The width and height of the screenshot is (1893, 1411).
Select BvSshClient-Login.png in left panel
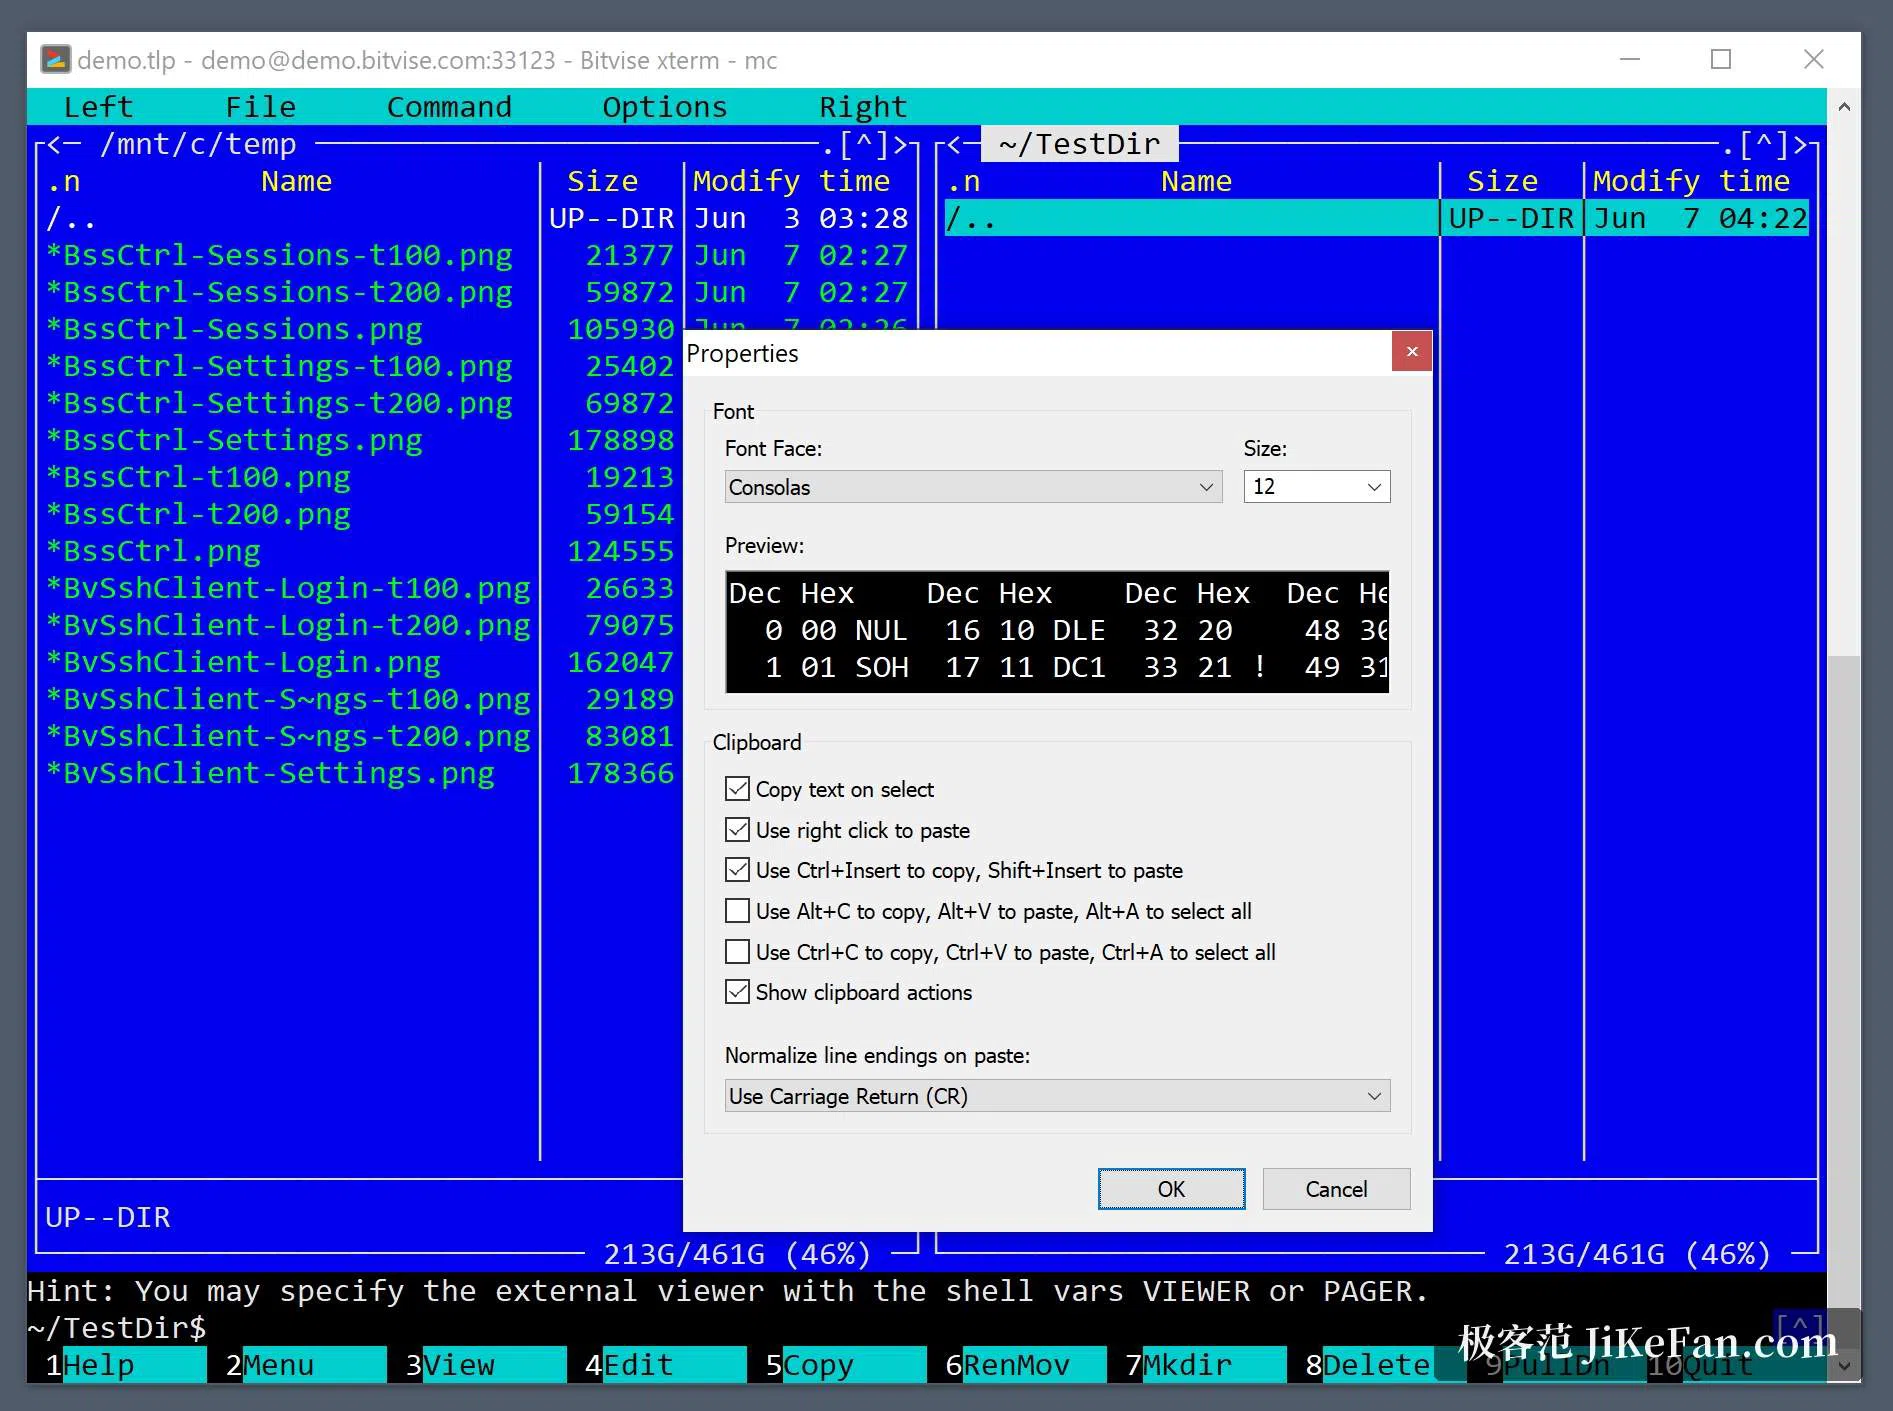click(x=243, y=663)
